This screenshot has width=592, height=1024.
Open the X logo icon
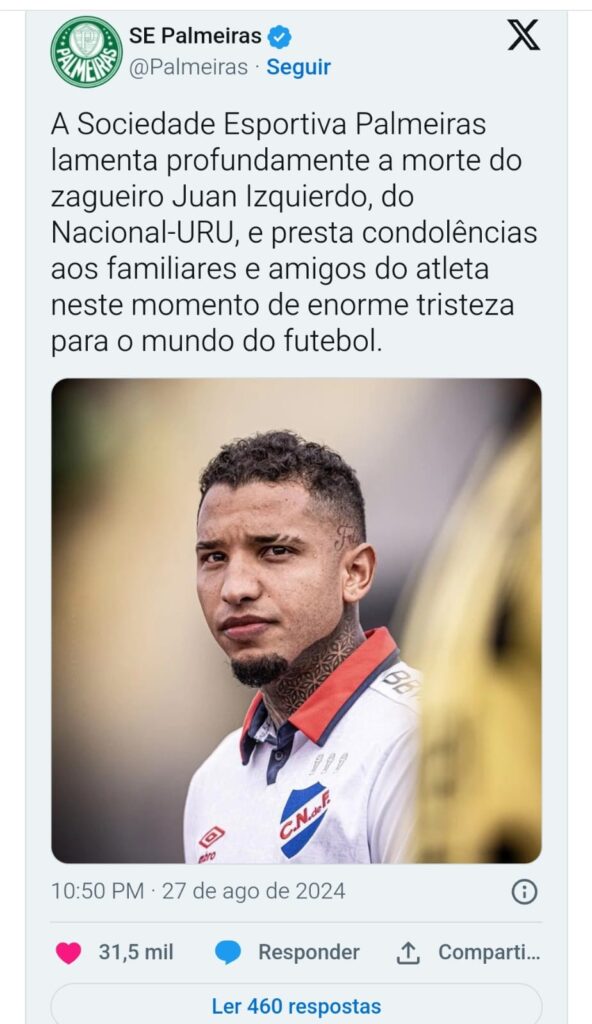(x=523, y=35)
